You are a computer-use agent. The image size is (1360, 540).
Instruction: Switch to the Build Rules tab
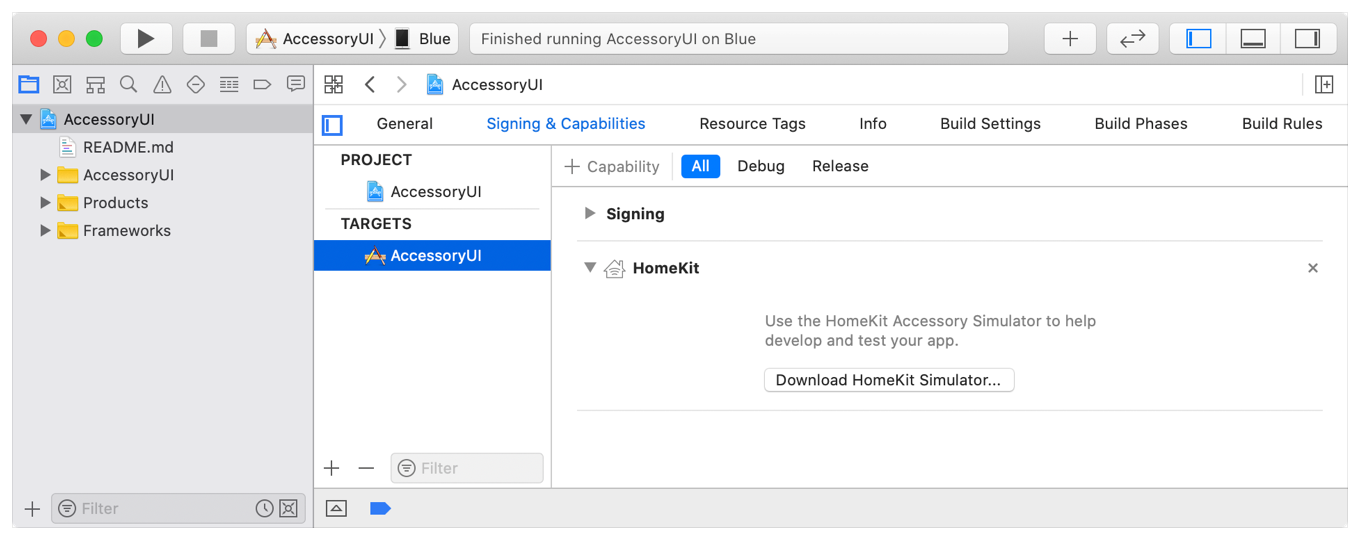click(1282, 124)
